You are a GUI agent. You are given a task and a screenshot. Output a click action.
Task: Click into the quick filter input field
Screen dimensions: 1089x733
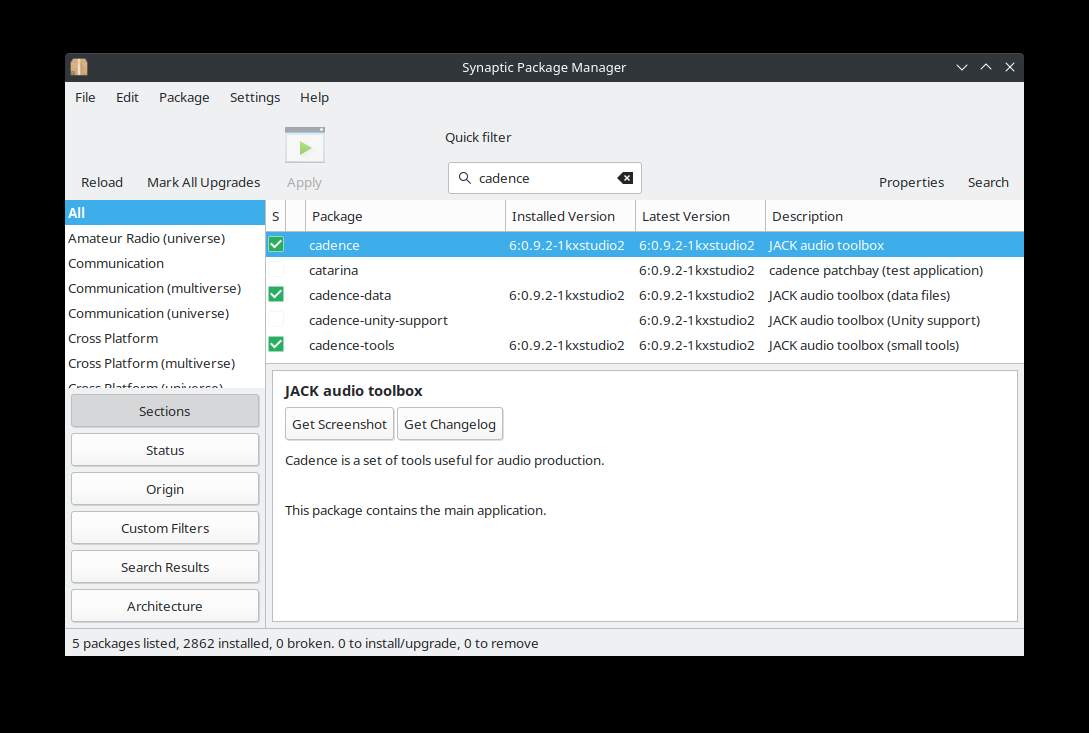coord(544,178)
